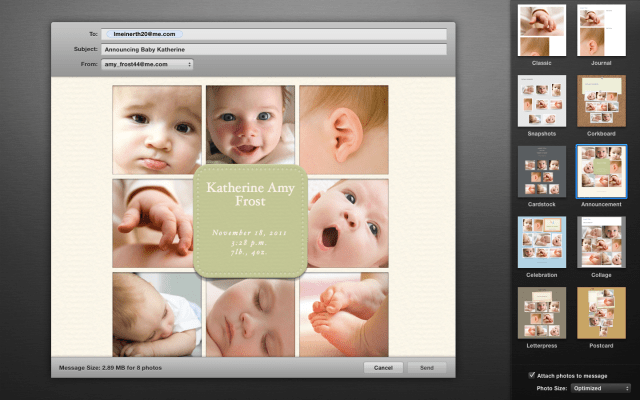Edit the November 18, 2011 date text
The width and height of the screenshot is (640, 400).
pyautogui.click(x=249, y=233)
